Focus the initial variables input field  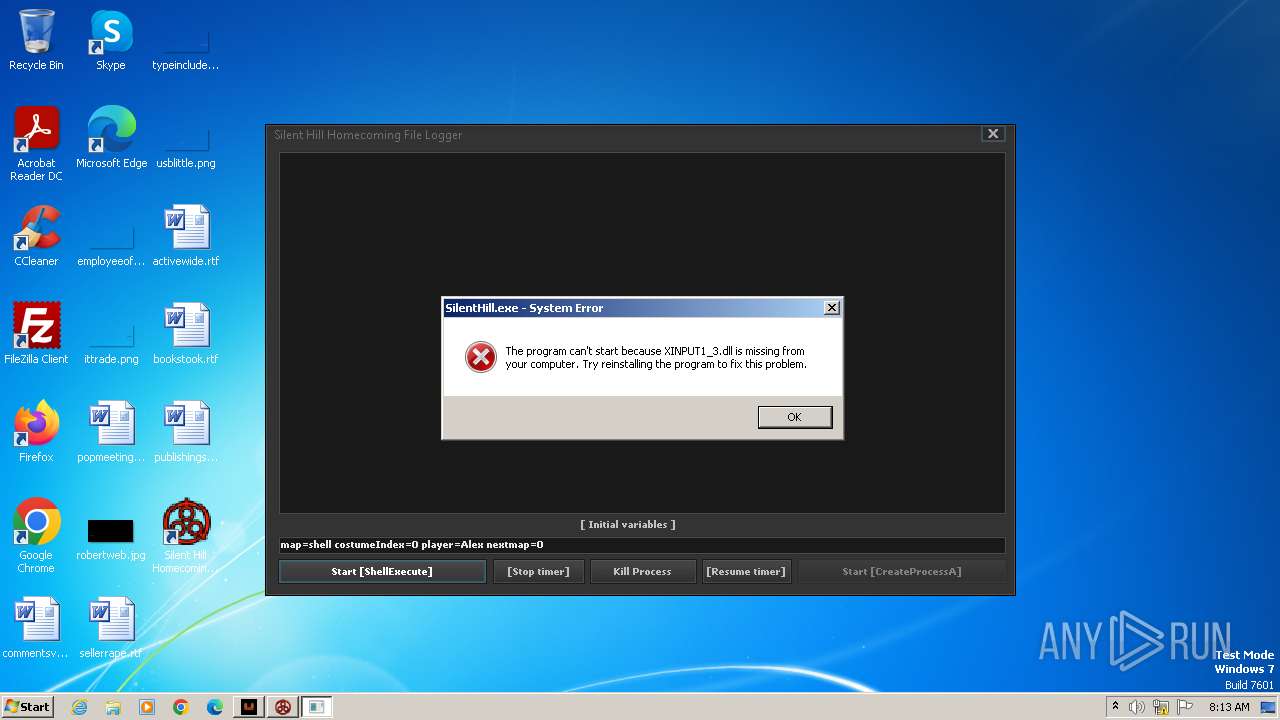click(x=642, y=545)
